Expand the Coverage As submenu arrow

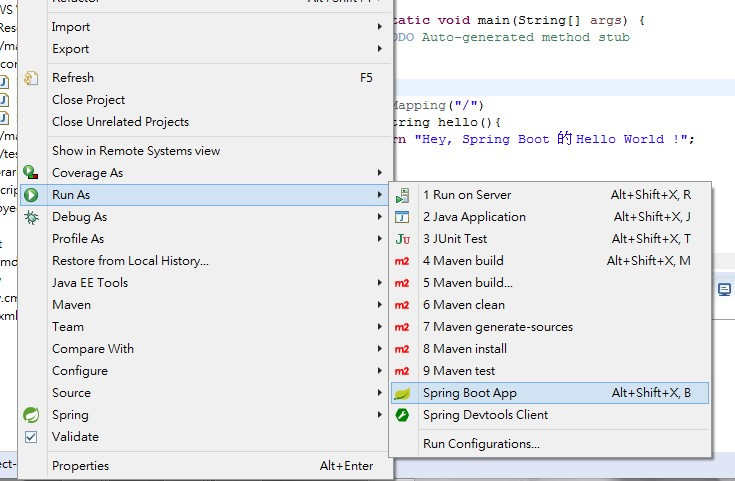pyautogui.click(x=380, y=173)
